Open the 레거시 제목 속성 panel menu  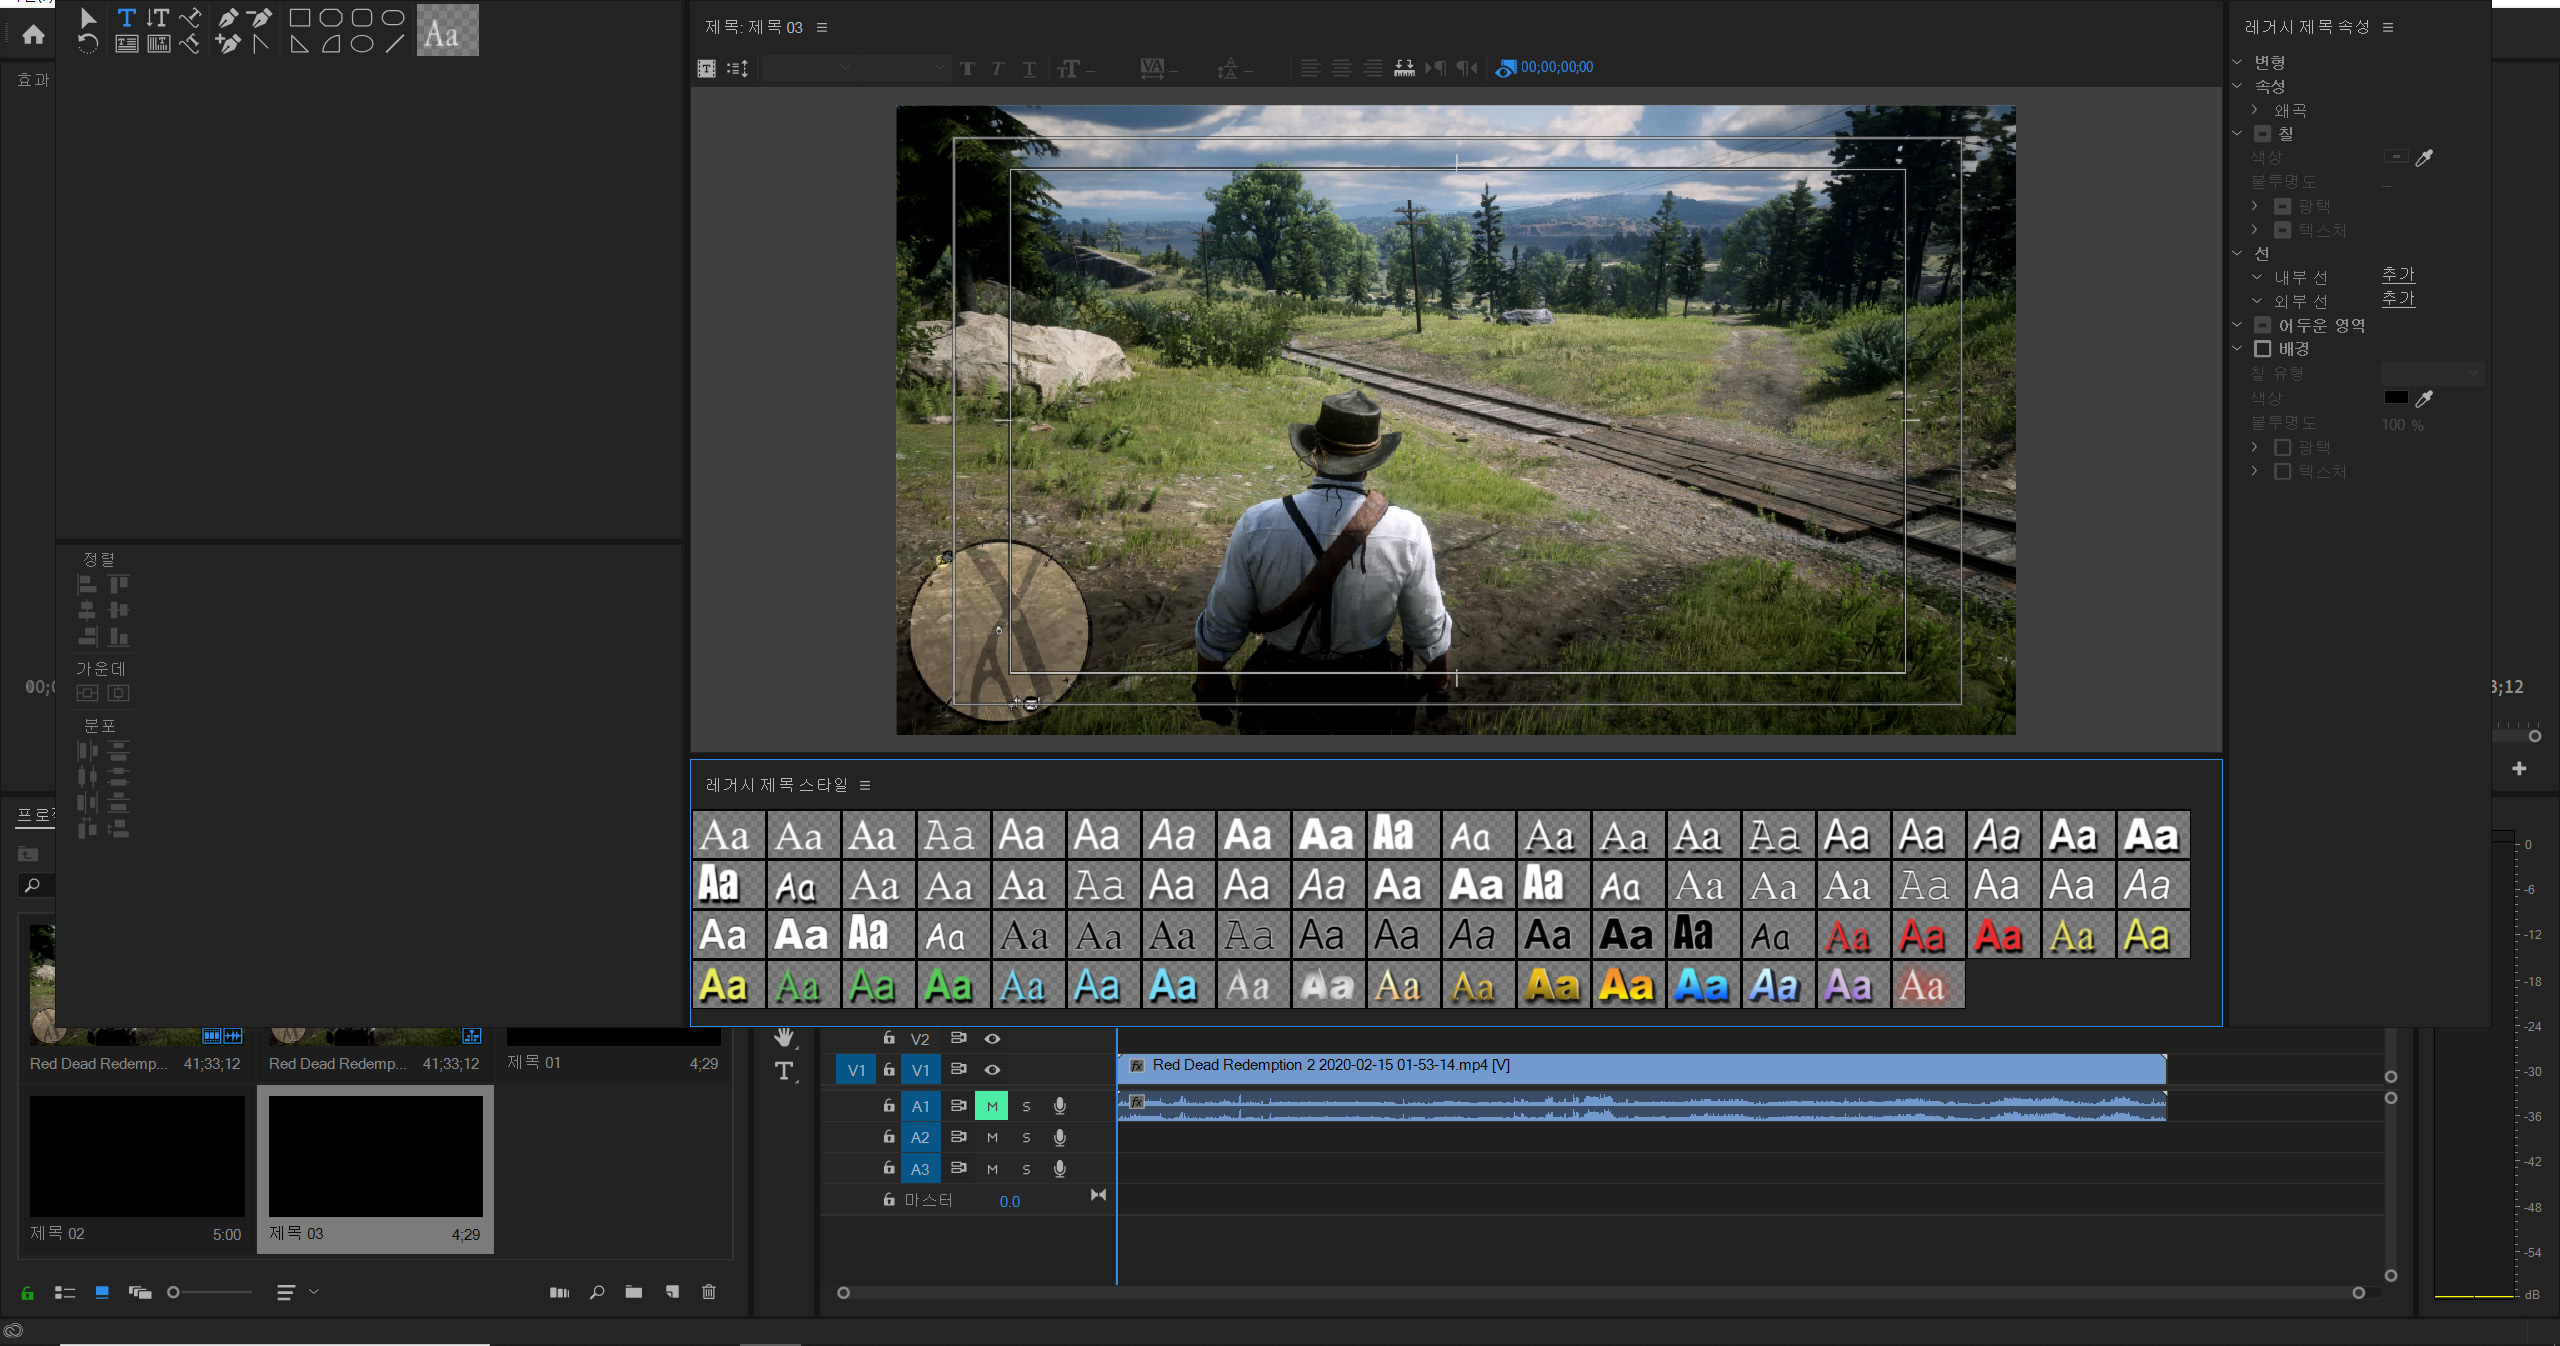2388,28
